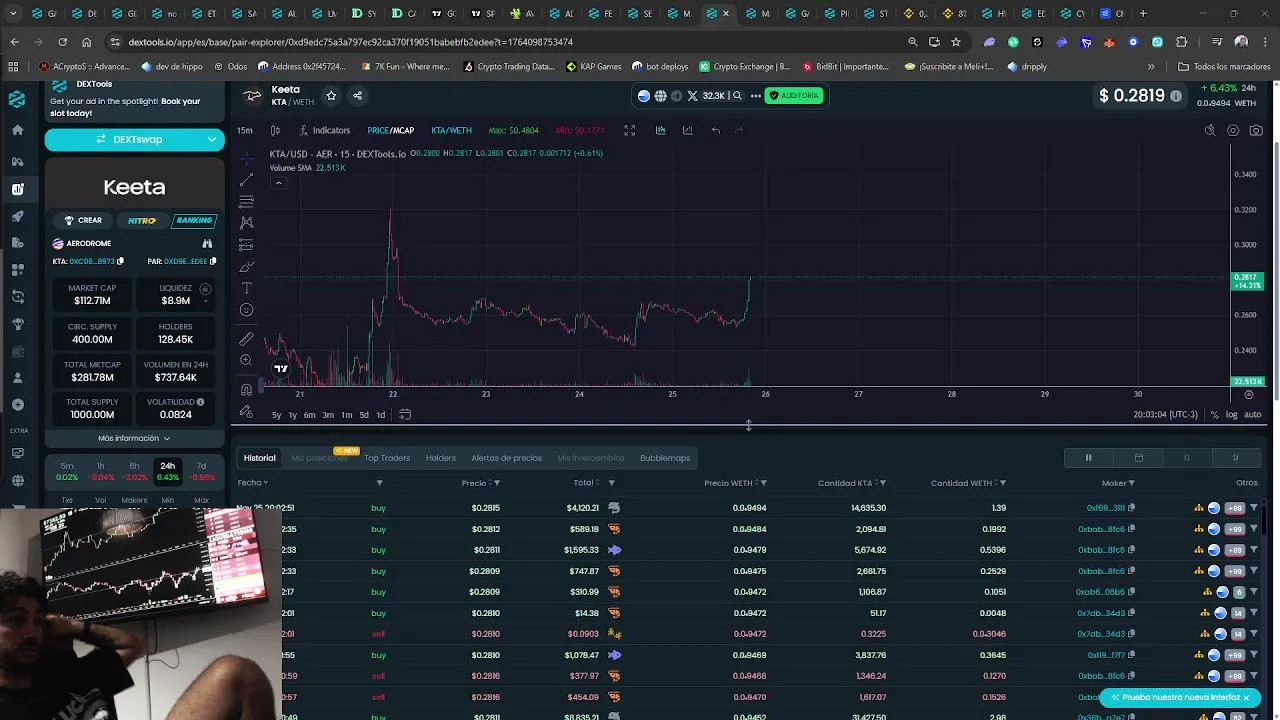
Task: Open the emoji icons tool in chart sidebar
Action: (x=247, y=310)
